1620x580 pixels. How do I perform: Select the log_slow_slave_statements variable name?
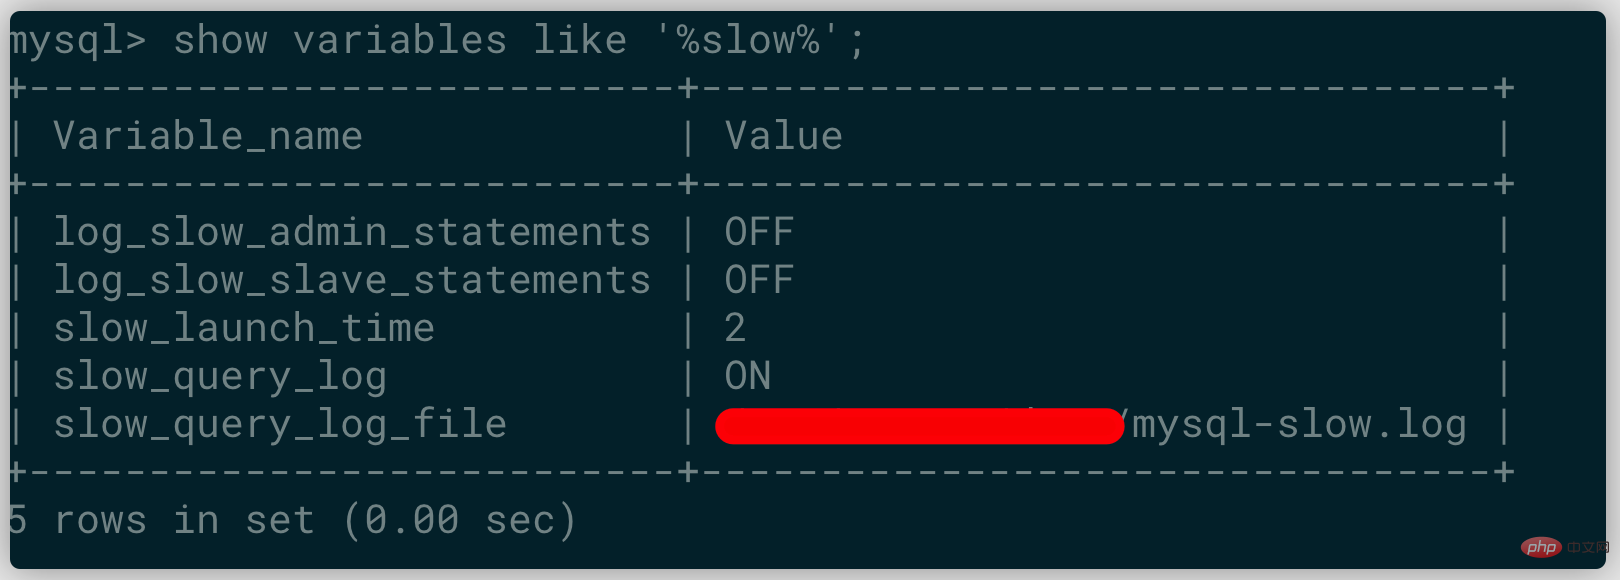tap(352, 280)
